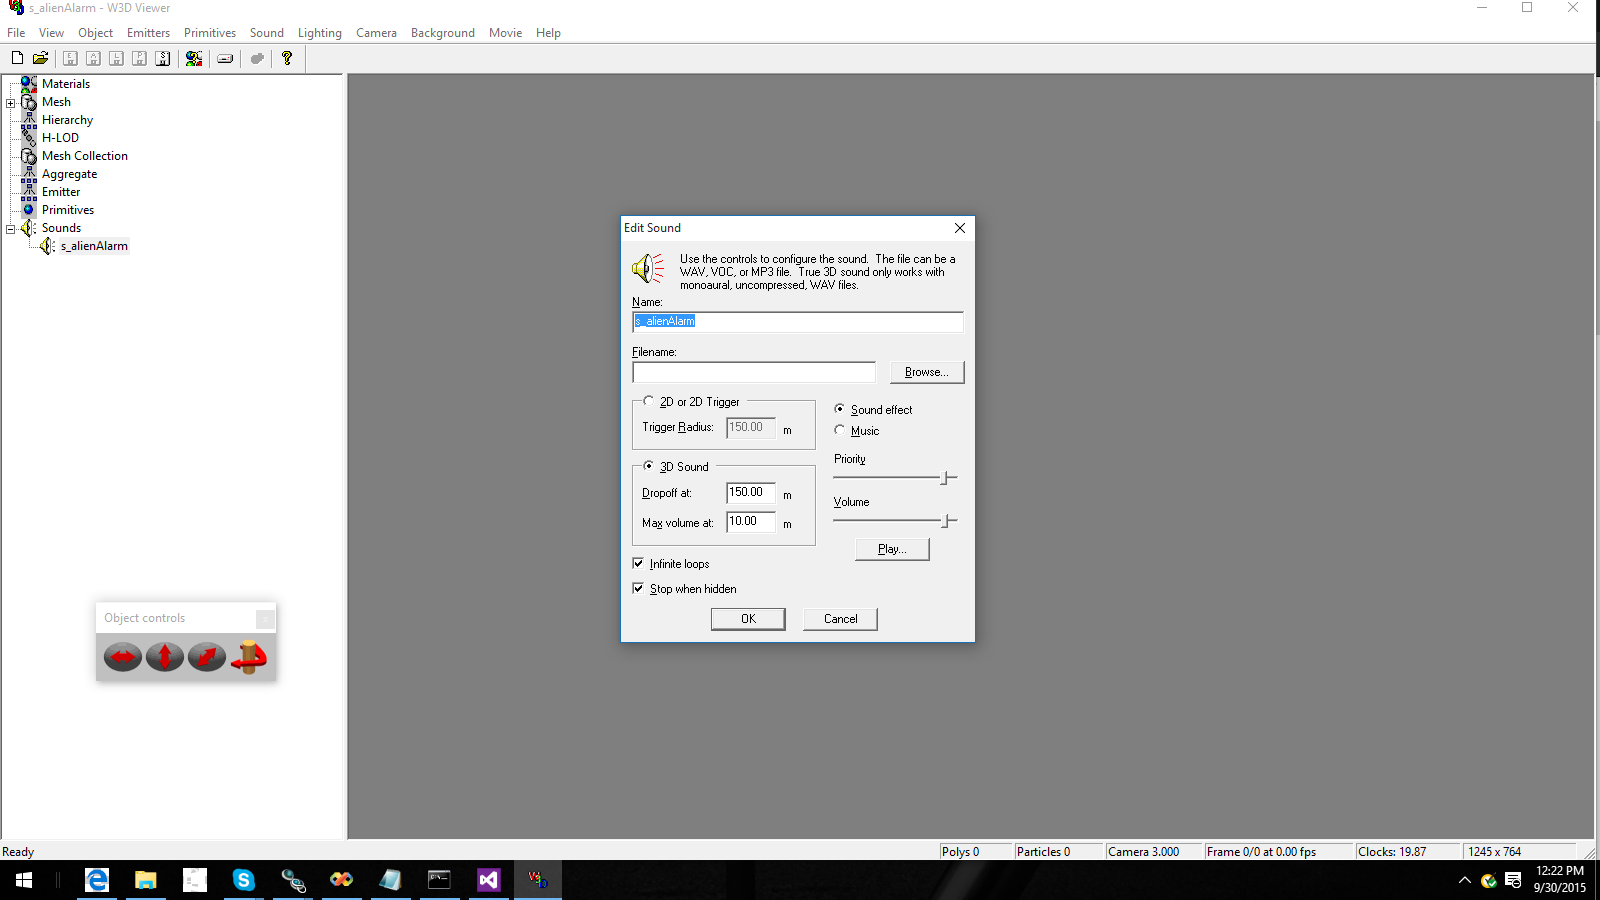Open the Emitters menu
Viewport: 1600px width, 900px height.
click(x=148, y=33)
